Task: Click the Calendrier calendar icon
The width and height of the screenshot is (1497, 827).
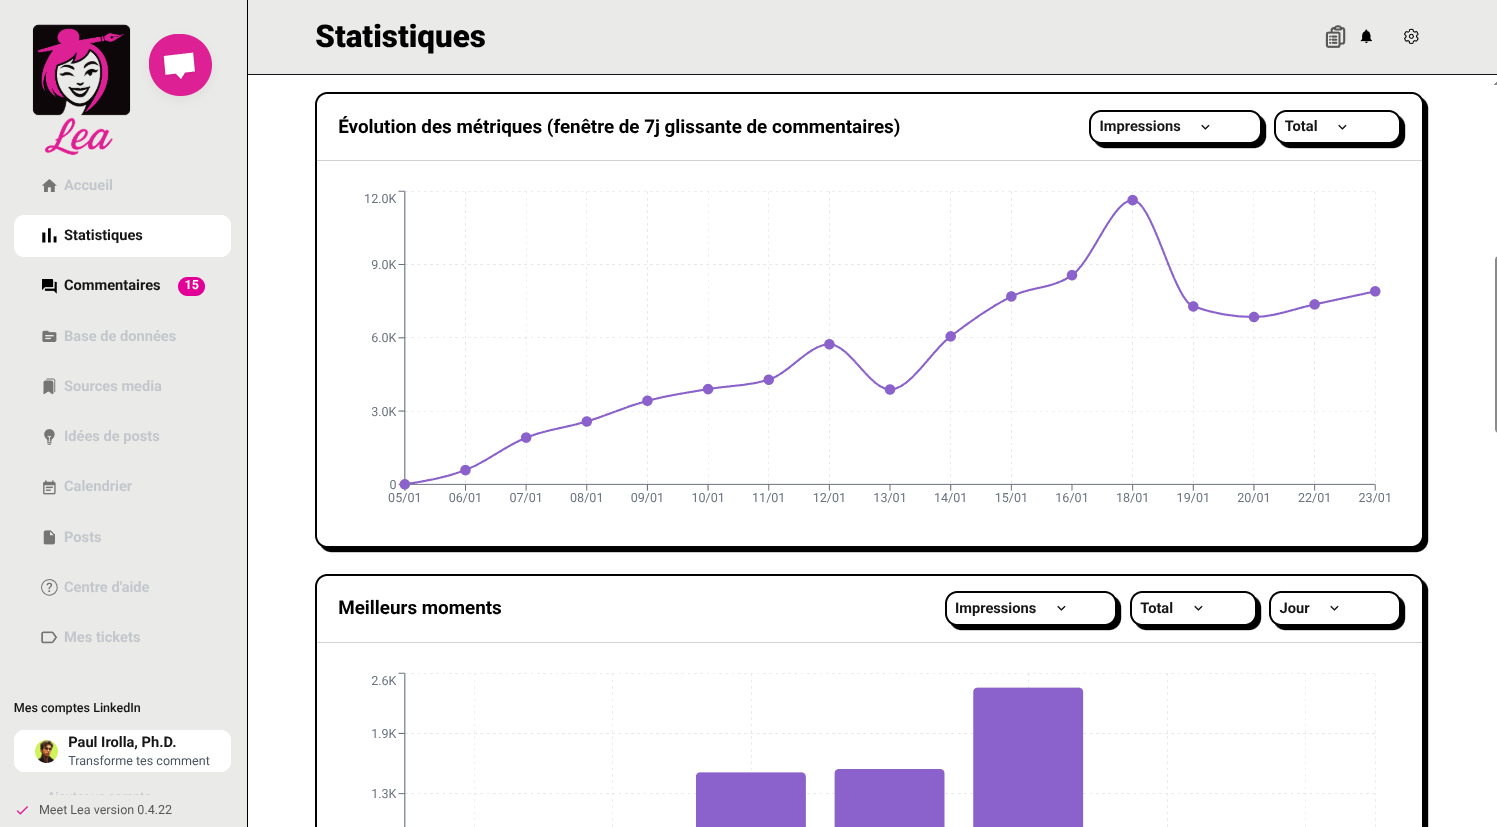Action: [49, 487]
